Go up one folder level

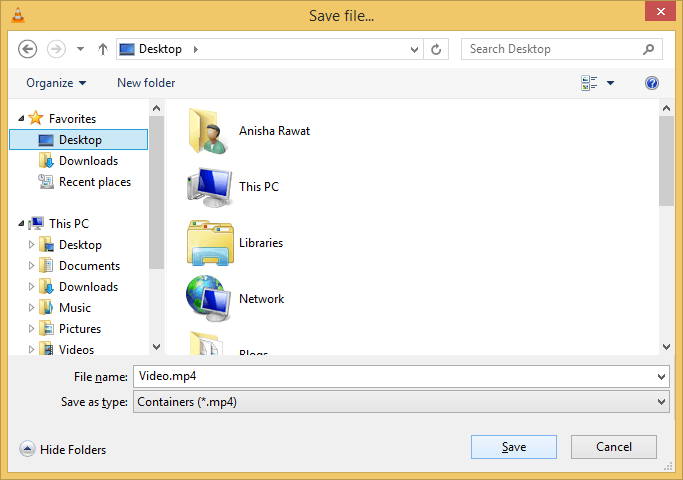pos(103,49)
